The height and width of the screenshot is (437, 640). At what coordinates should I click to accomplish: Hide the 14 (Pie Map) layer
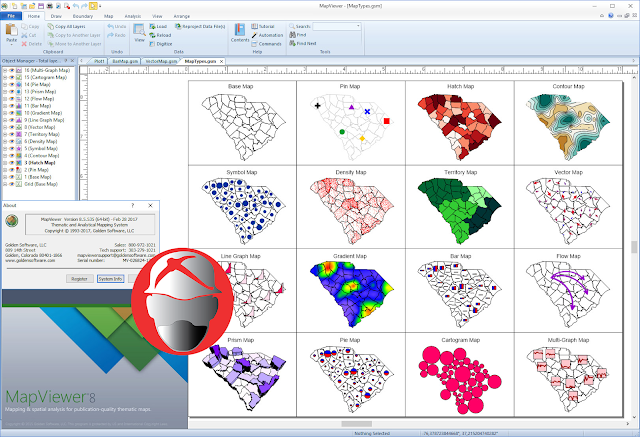point(12,84)
